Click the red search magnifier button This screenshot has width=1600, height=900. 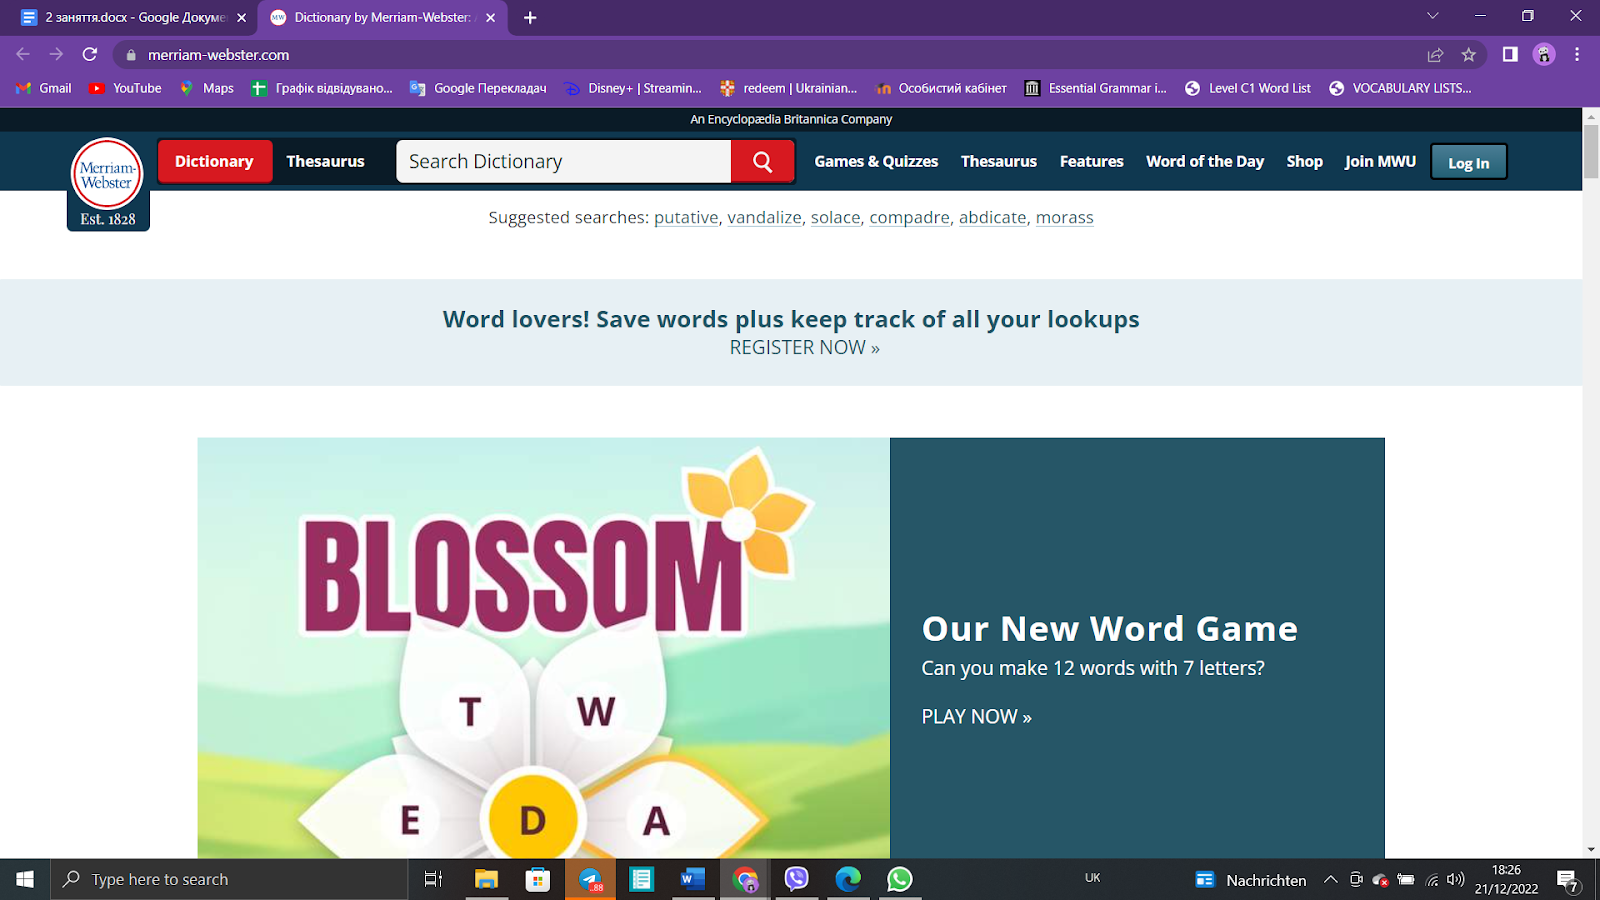tap(763, 161)
